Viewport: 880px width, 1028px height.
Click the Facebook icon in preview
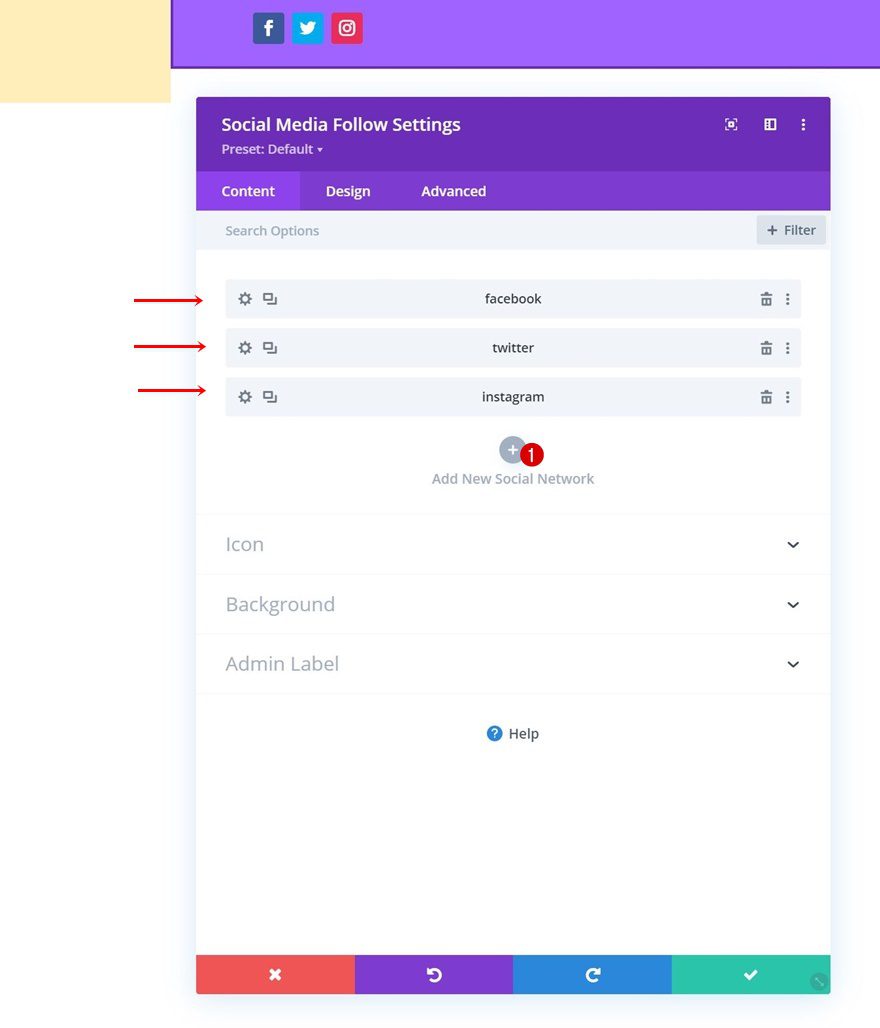tap(268, 28)
